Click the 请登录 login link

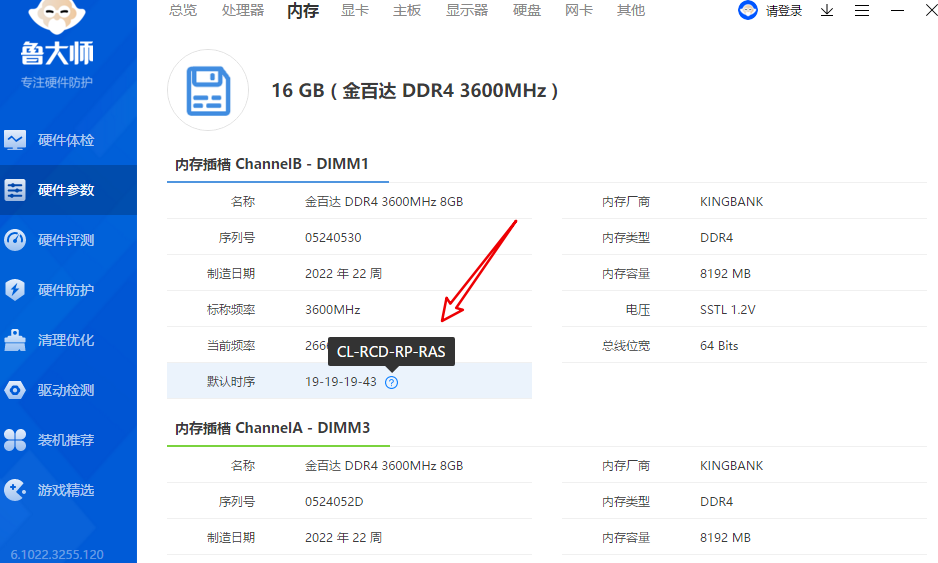(784, 11)
